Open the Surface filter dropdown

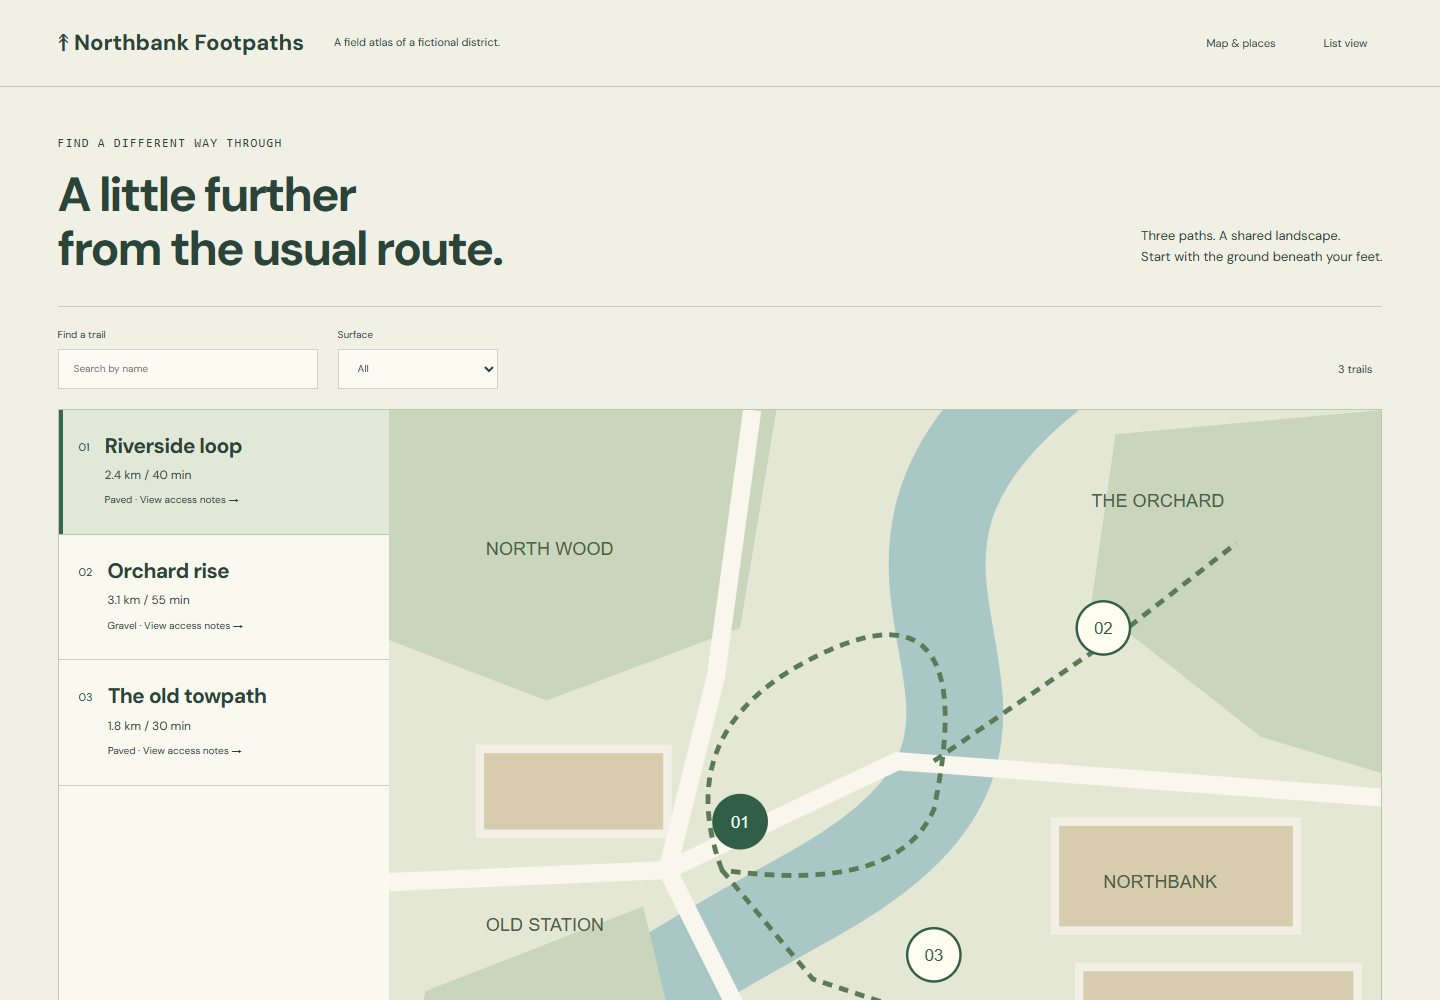(x=418, y=369)
